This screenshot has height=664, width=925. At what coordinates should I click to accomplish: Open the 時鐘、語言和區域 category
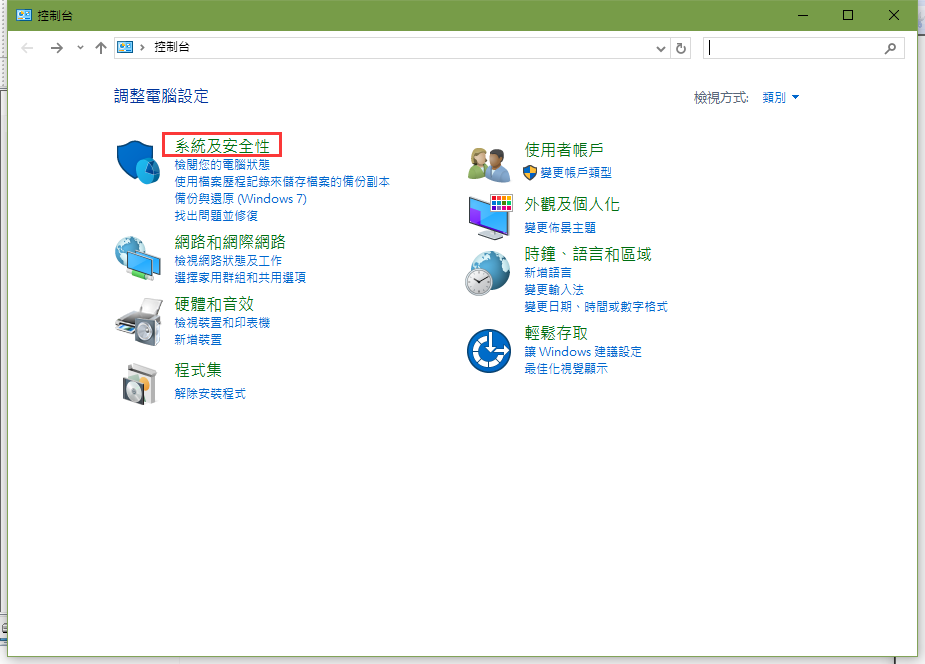(x=588, y=254)
